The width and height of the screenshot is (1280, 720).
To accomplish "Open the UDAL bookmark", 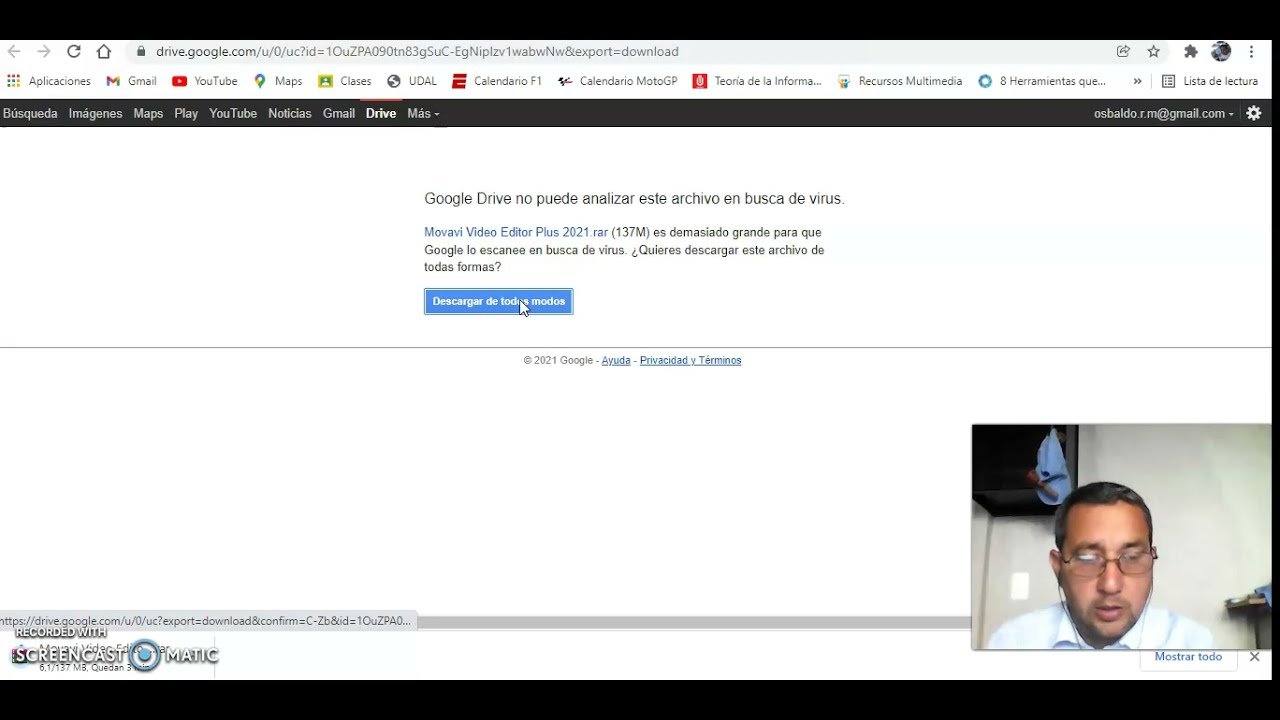I will (x=412, y=81).
